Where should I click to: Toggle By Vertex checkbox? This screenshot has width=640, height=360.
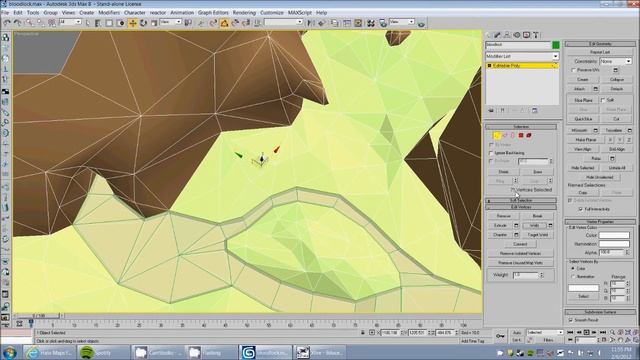tap(491, 145)
